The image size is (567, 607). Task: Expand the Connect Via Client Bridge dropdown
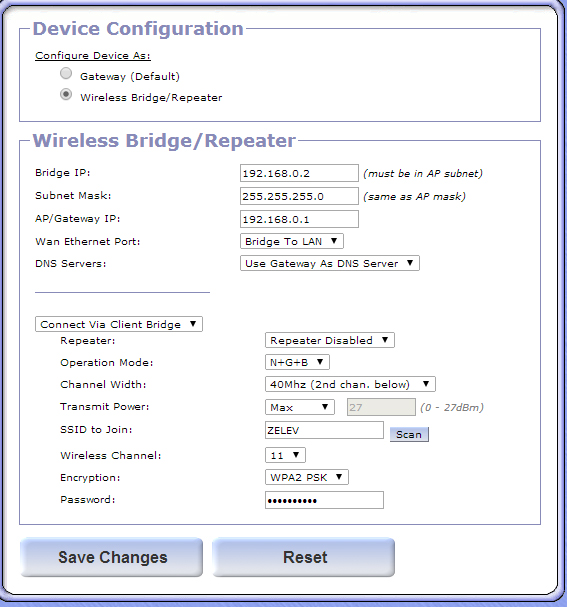119,324
